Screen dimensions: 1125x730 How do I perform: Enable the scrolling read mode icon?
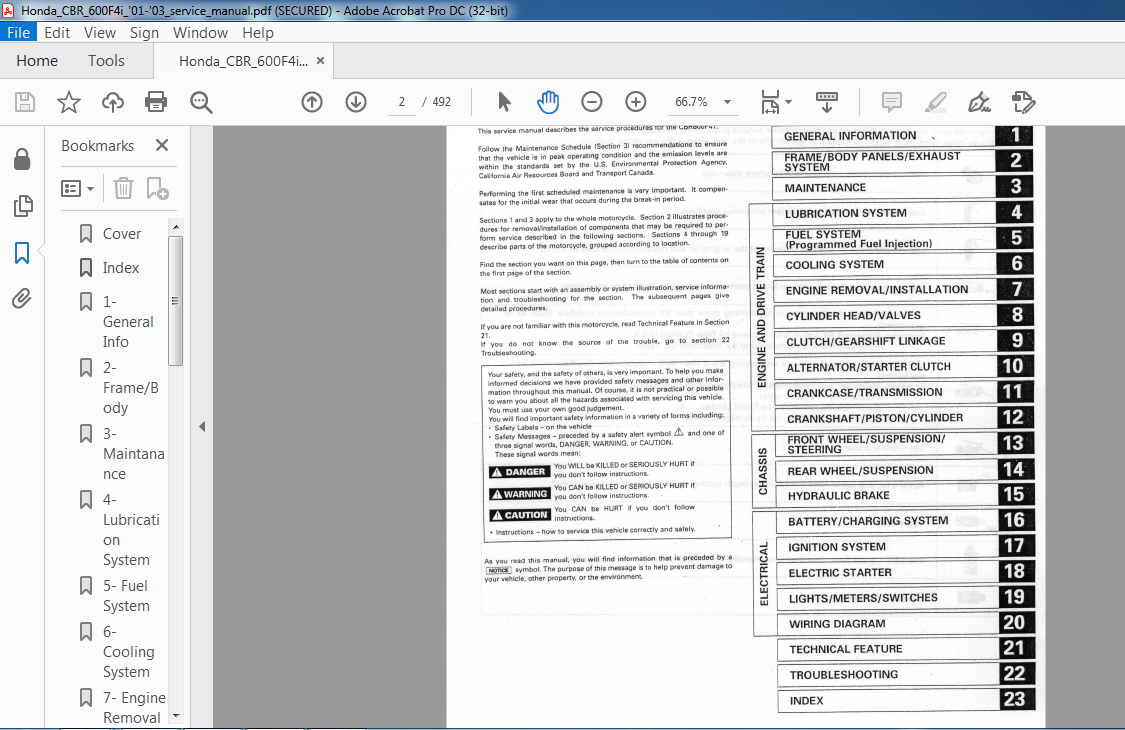(x=827, y=102)
